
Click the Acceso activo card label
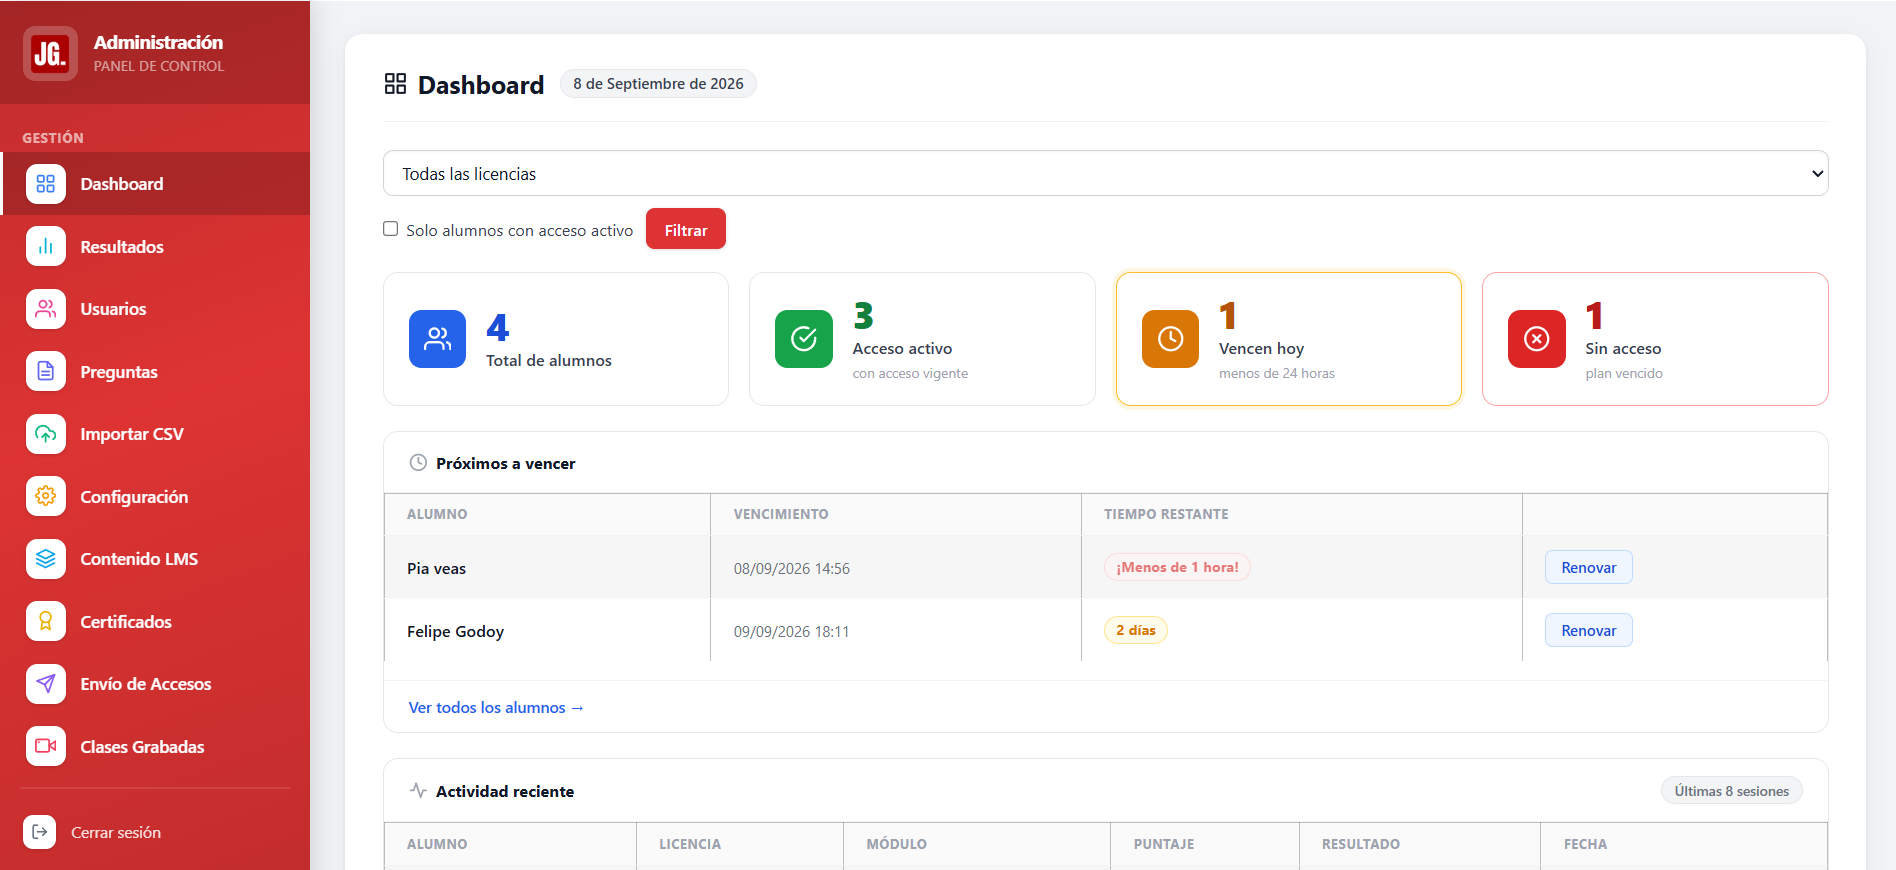902,348
